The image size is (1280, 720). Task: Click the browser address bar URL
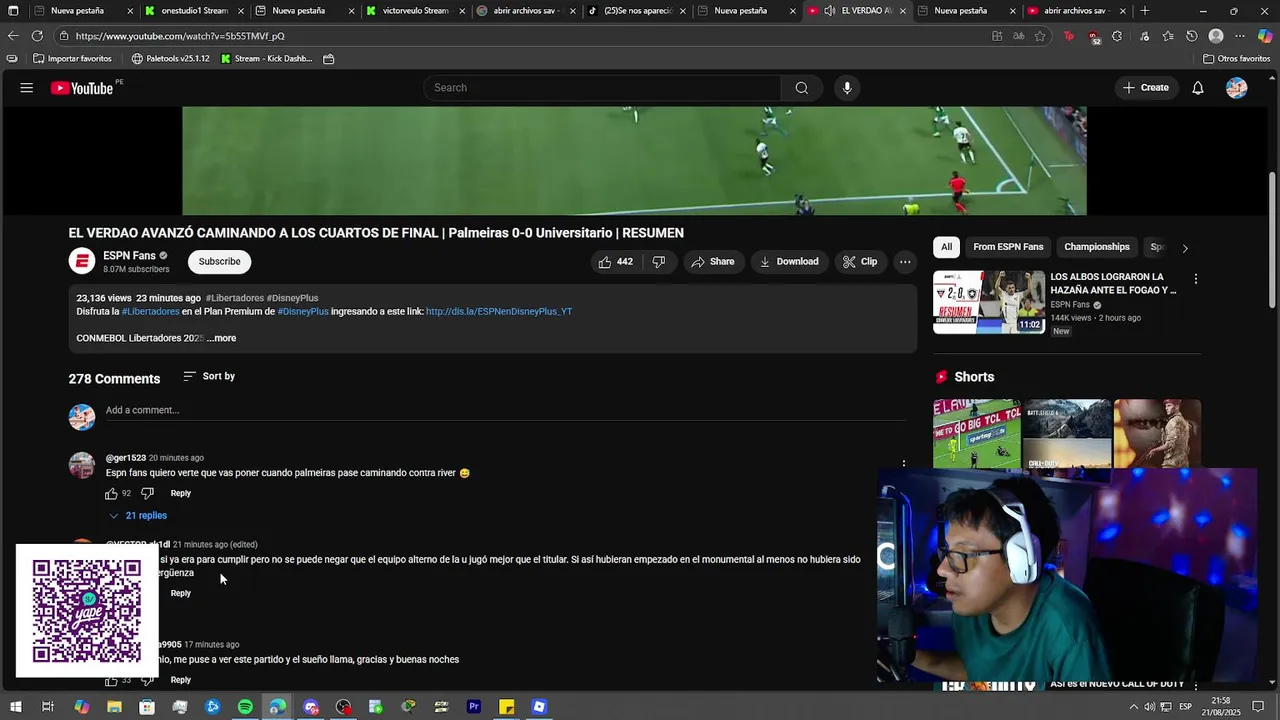click(x=180, y=36)
